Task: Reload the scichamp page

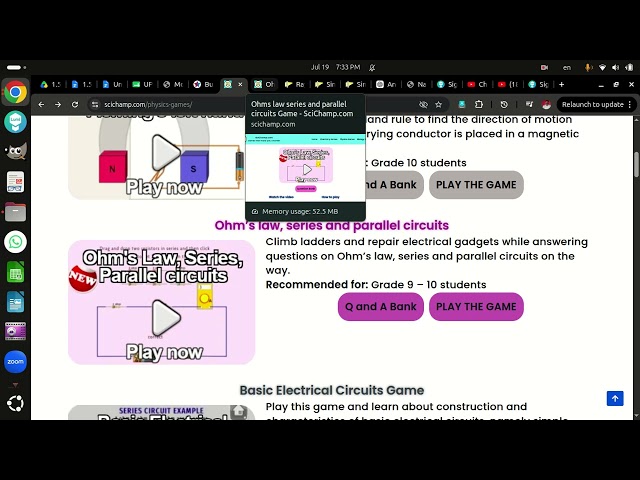Action: click(75, 104)
